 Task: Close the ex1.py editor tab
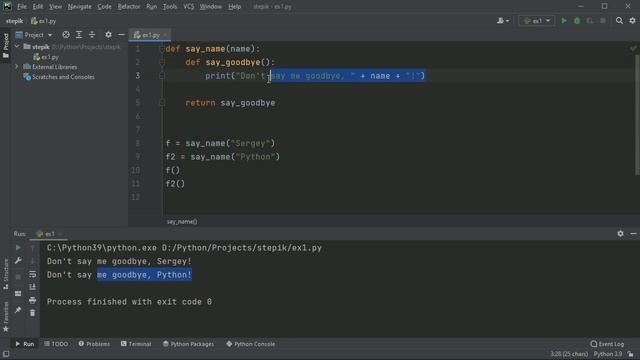165,35
